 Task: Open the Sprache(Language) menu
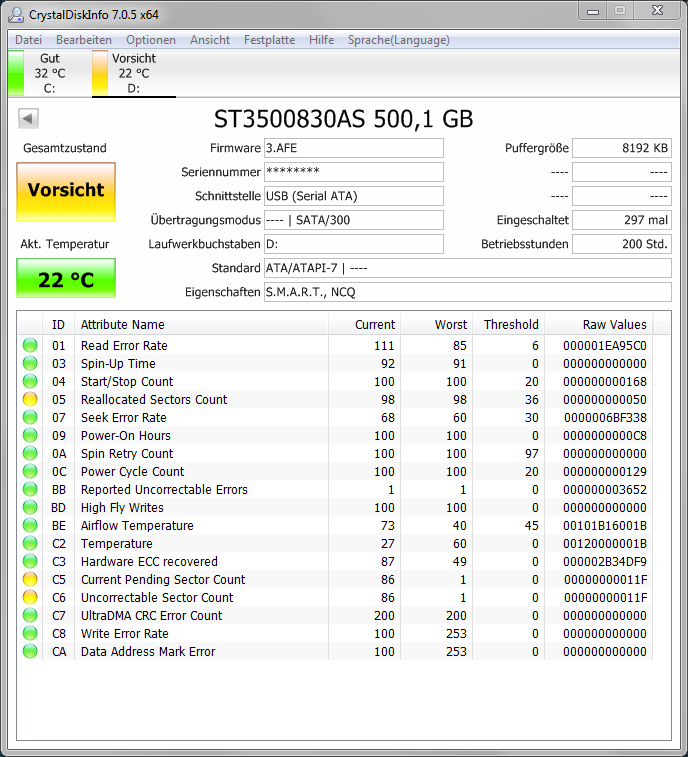coord(398,40)
